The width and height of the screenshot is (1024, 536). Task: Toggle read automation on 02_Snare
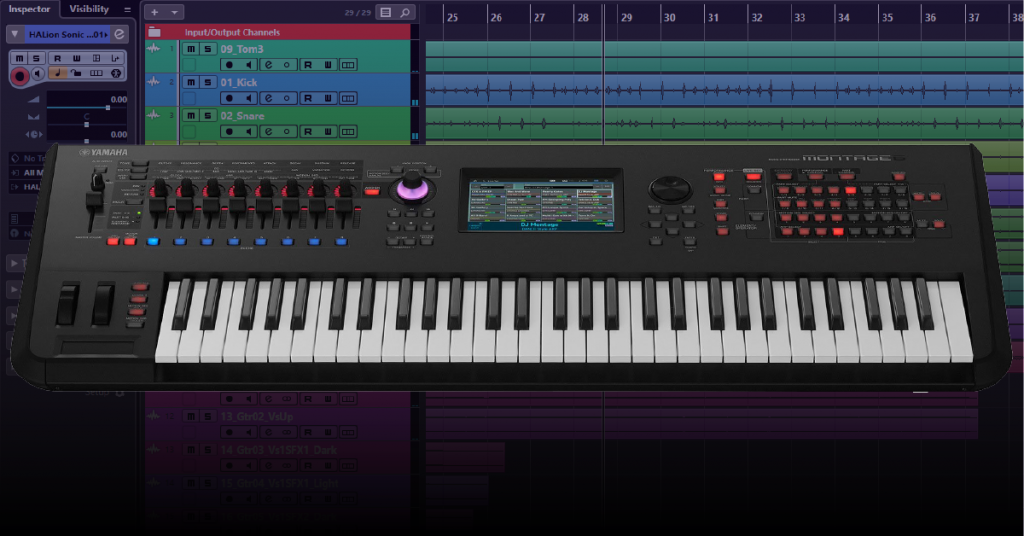[x=307, y=132]
